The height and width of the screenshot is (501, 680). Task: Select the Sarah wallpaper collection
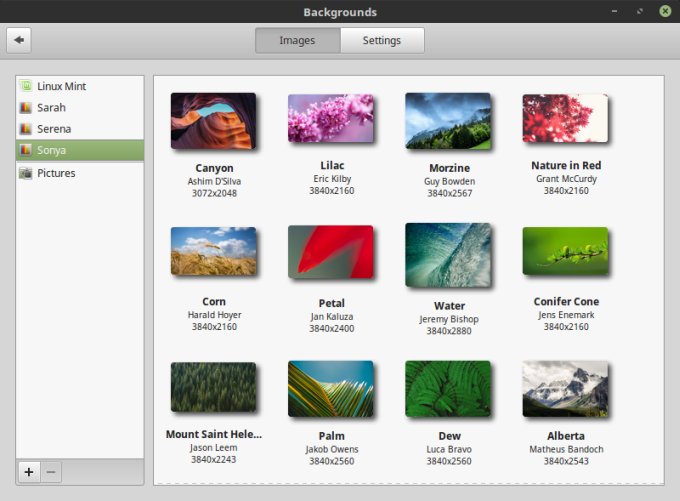(x=52, y=107)
